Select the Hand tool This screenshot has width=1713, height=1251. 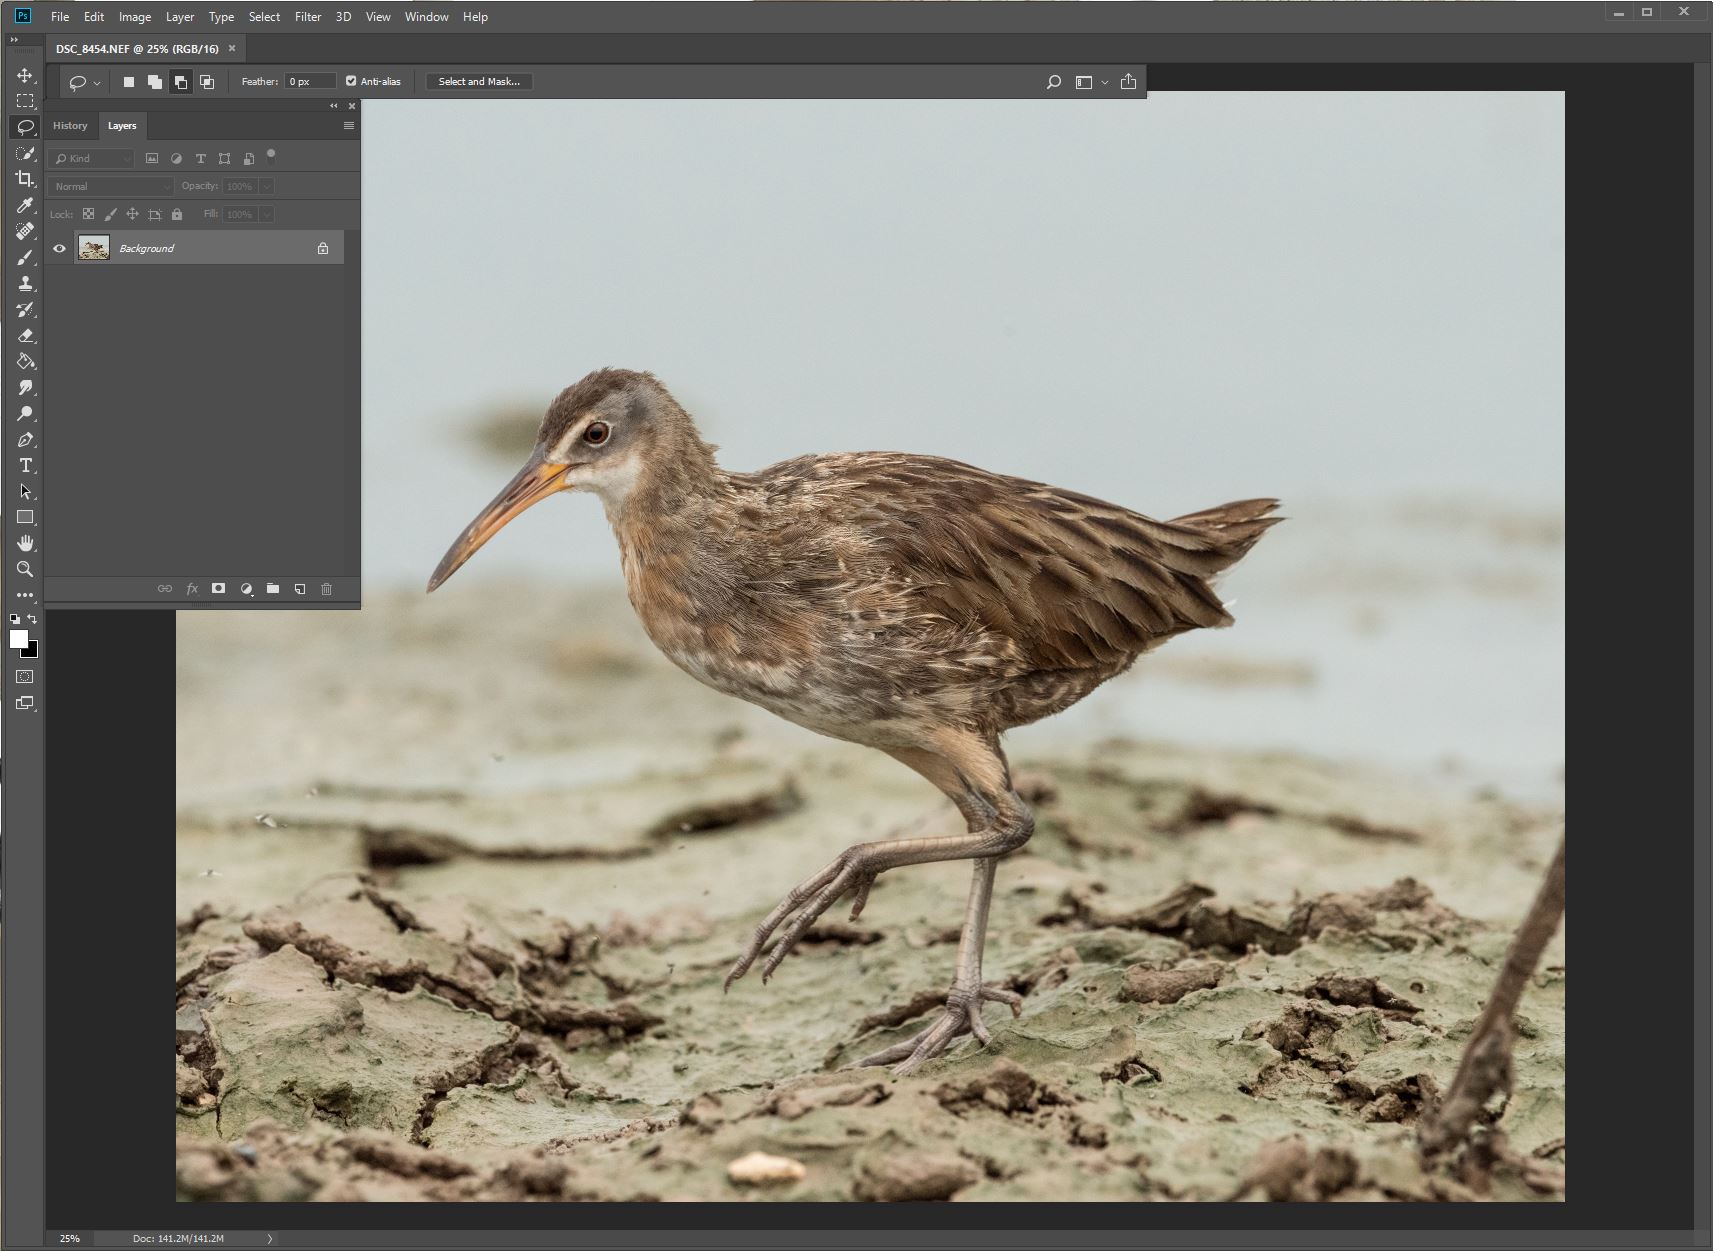25,543
